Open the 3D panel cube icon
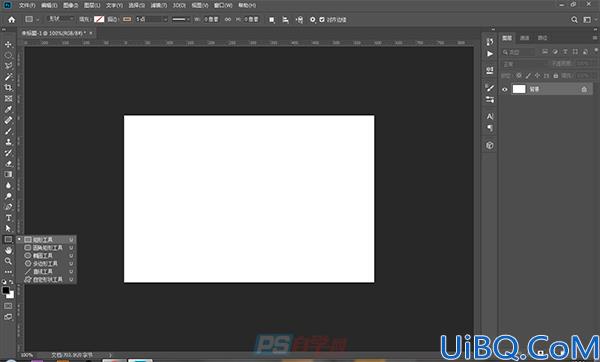 490,145
